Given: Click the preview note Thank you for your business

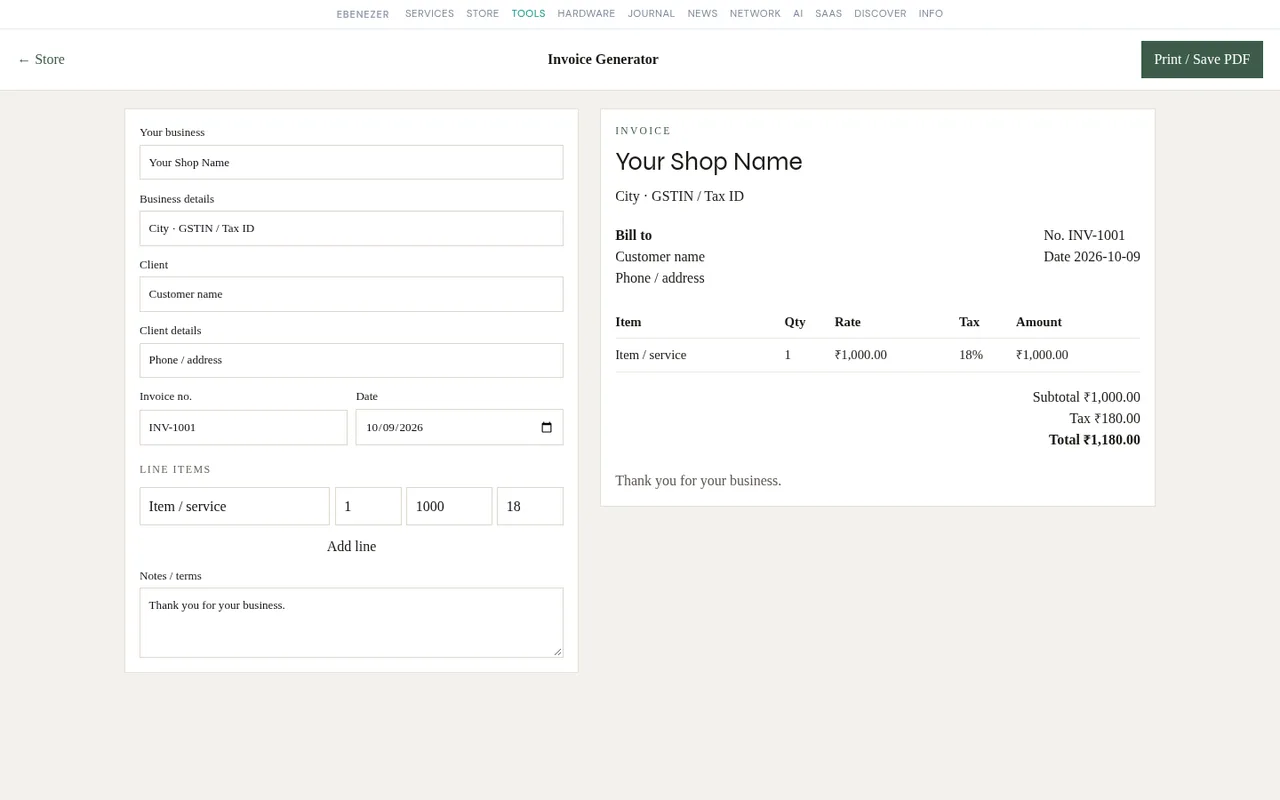Looking at the screenshot, I should coord(698,481).
